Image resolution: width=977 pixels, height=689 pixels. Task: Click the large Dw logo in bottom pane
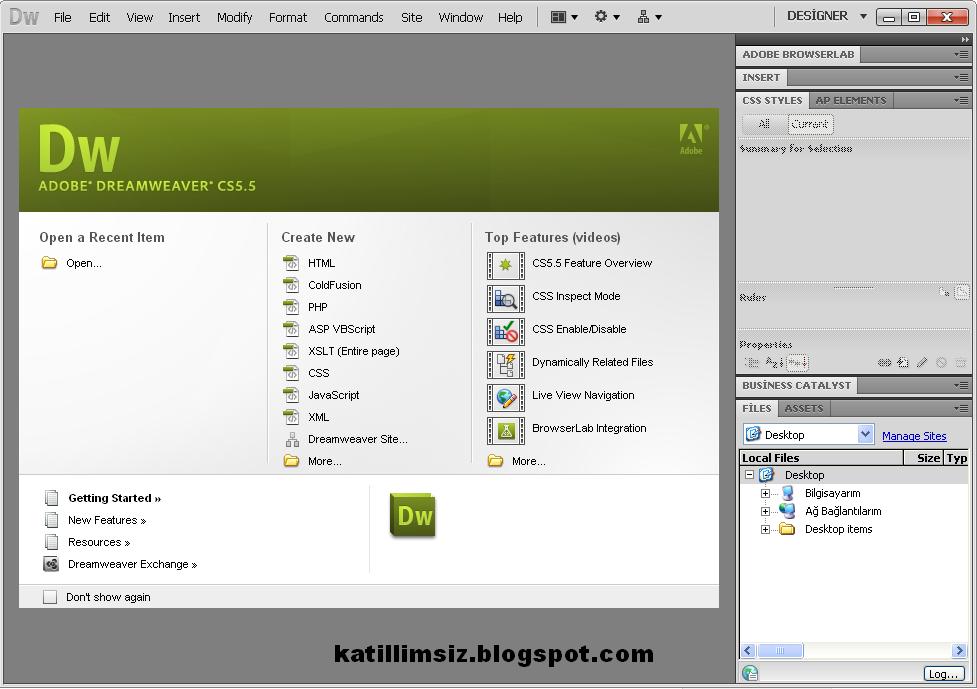point(412,515)
